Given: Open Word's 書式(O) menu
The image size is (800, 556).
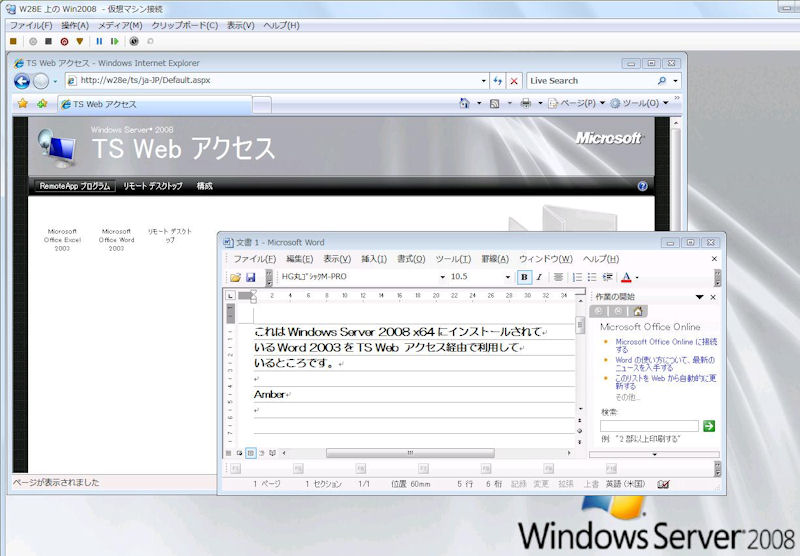Looking at the screenshot, I should pyautogui.click(x=411, y=259).
